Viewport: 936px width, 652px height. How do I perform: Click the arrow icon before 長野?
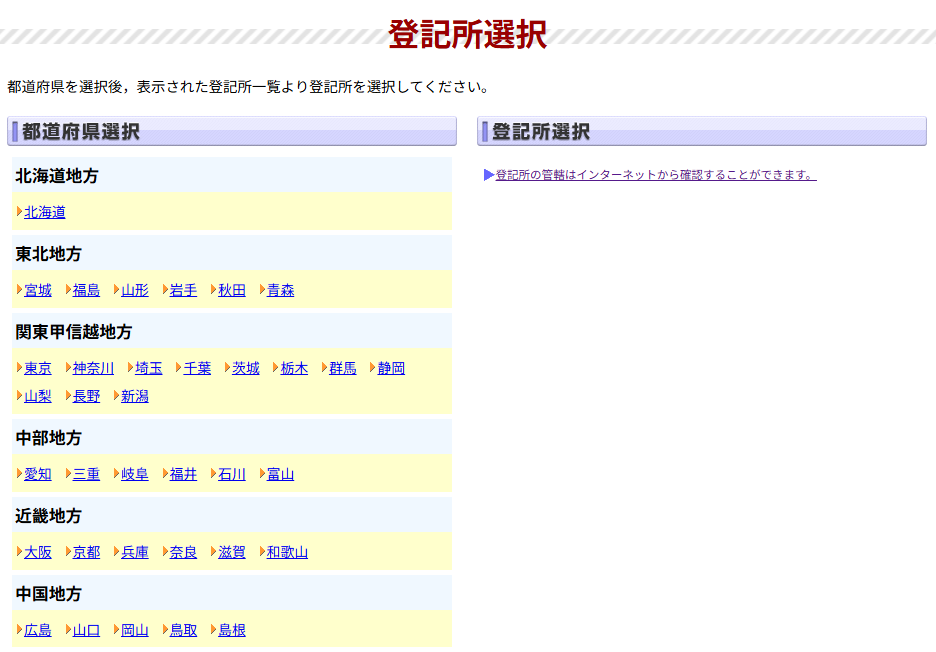[x=68, y=395]
